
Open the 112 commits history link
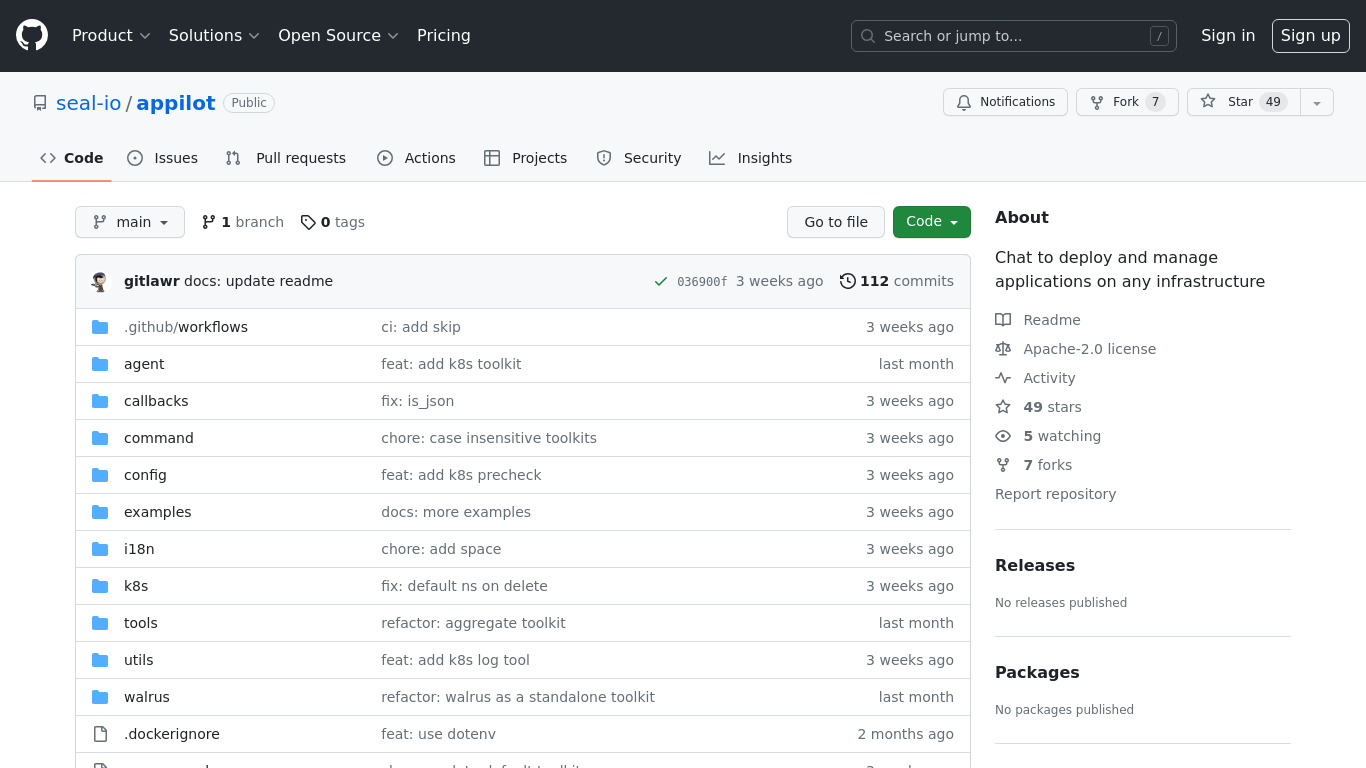[x=897, y=281]
